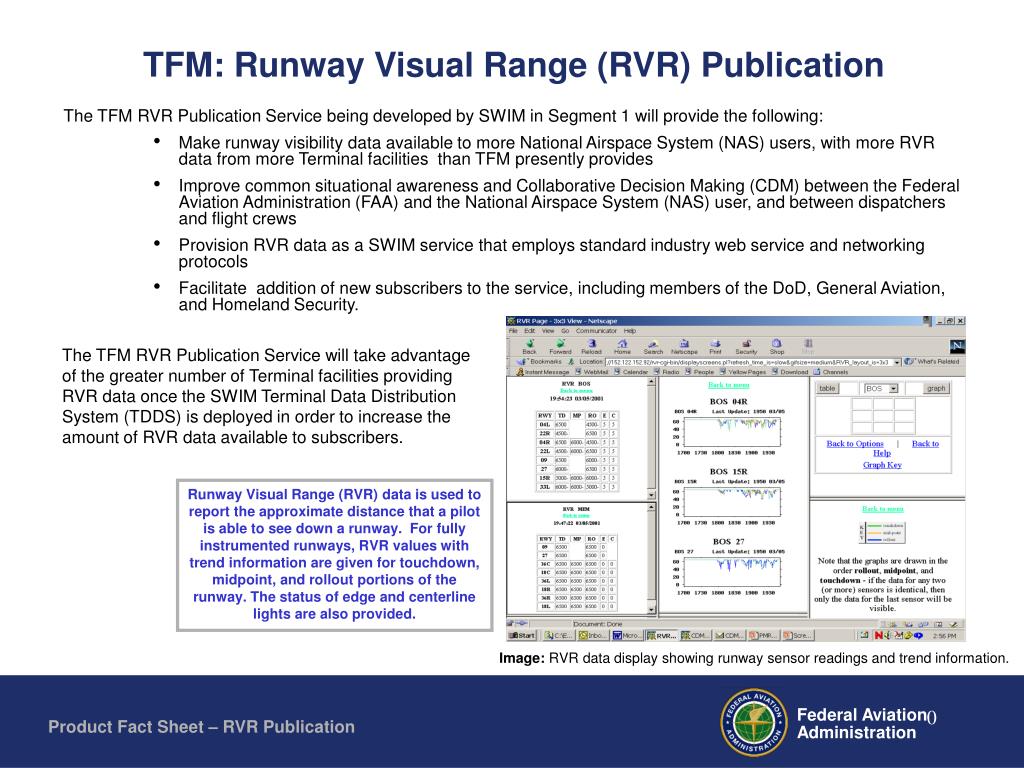Click Back to menu in RVR MEM frame
The width and height of the screenshot is (1024, 768).
[575, 516]
